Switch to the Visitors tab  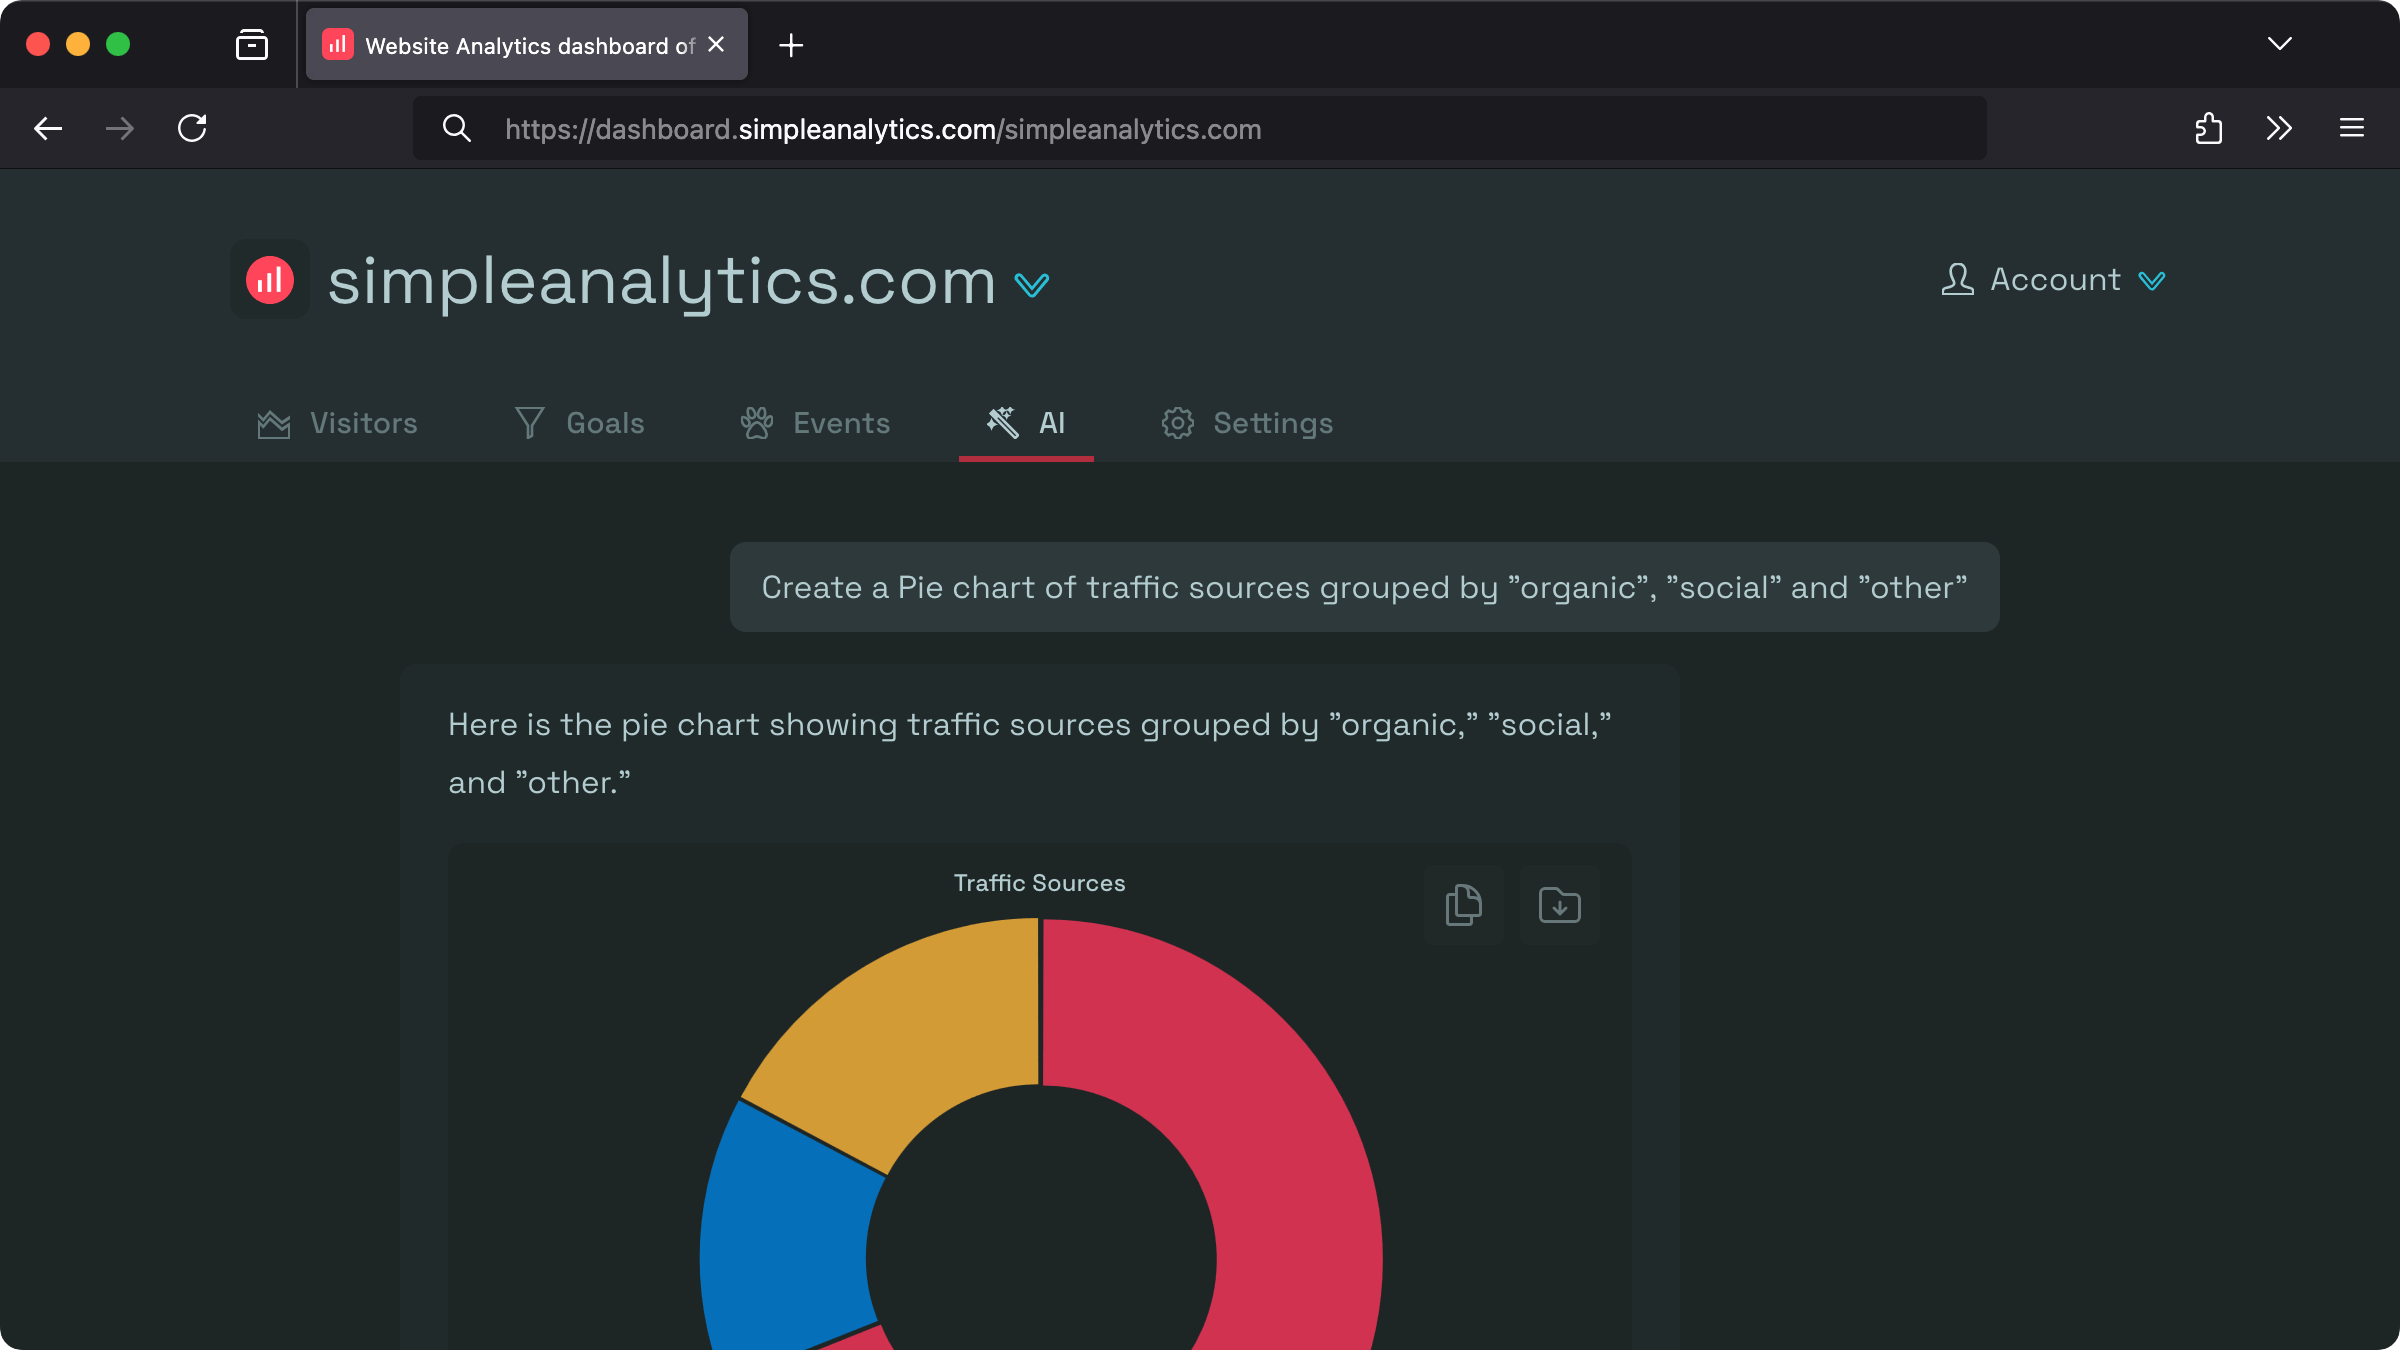[x=337, y=424]
